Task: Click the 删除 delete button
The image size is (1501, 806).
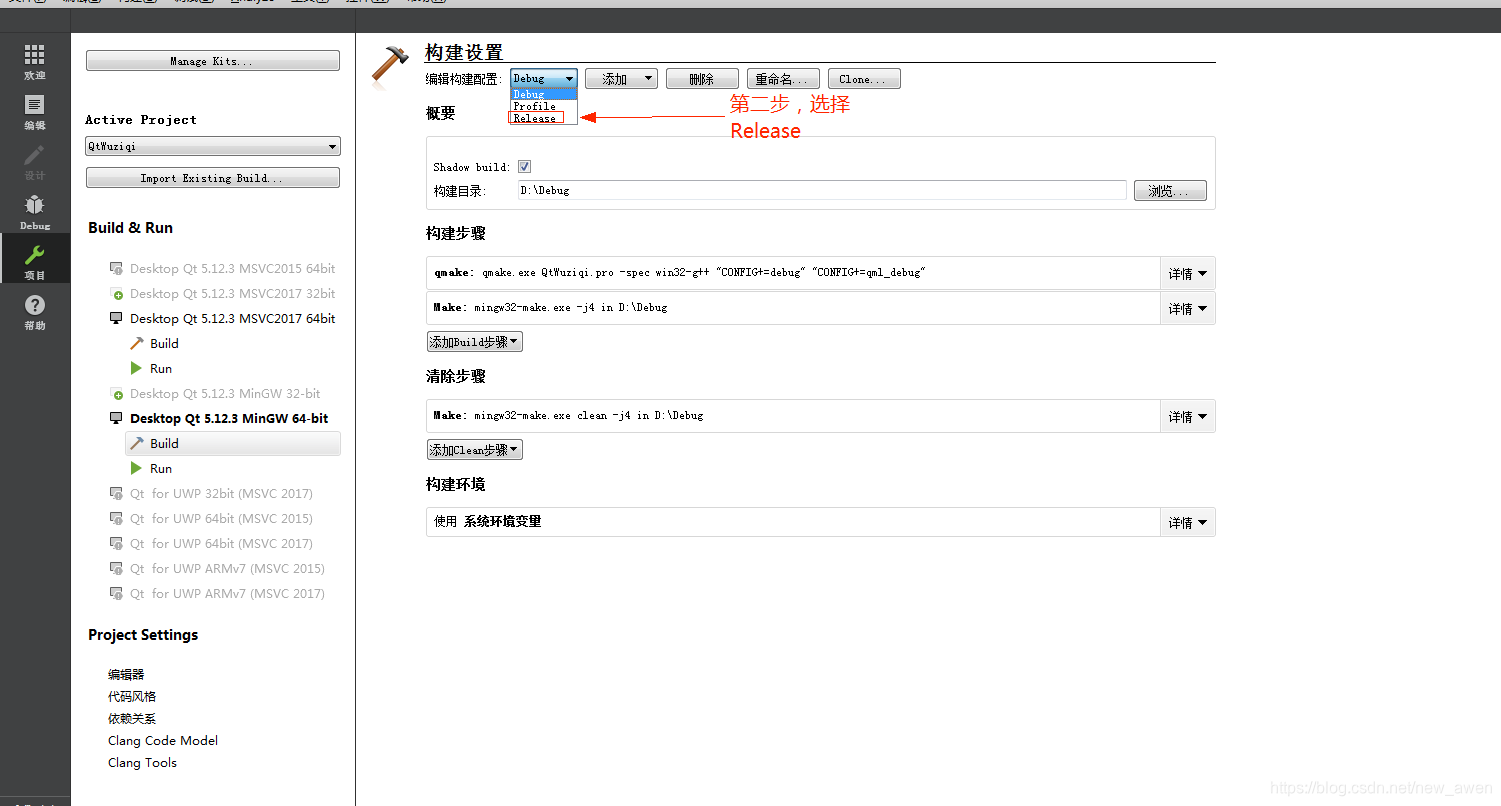Action: pos(702,79)
